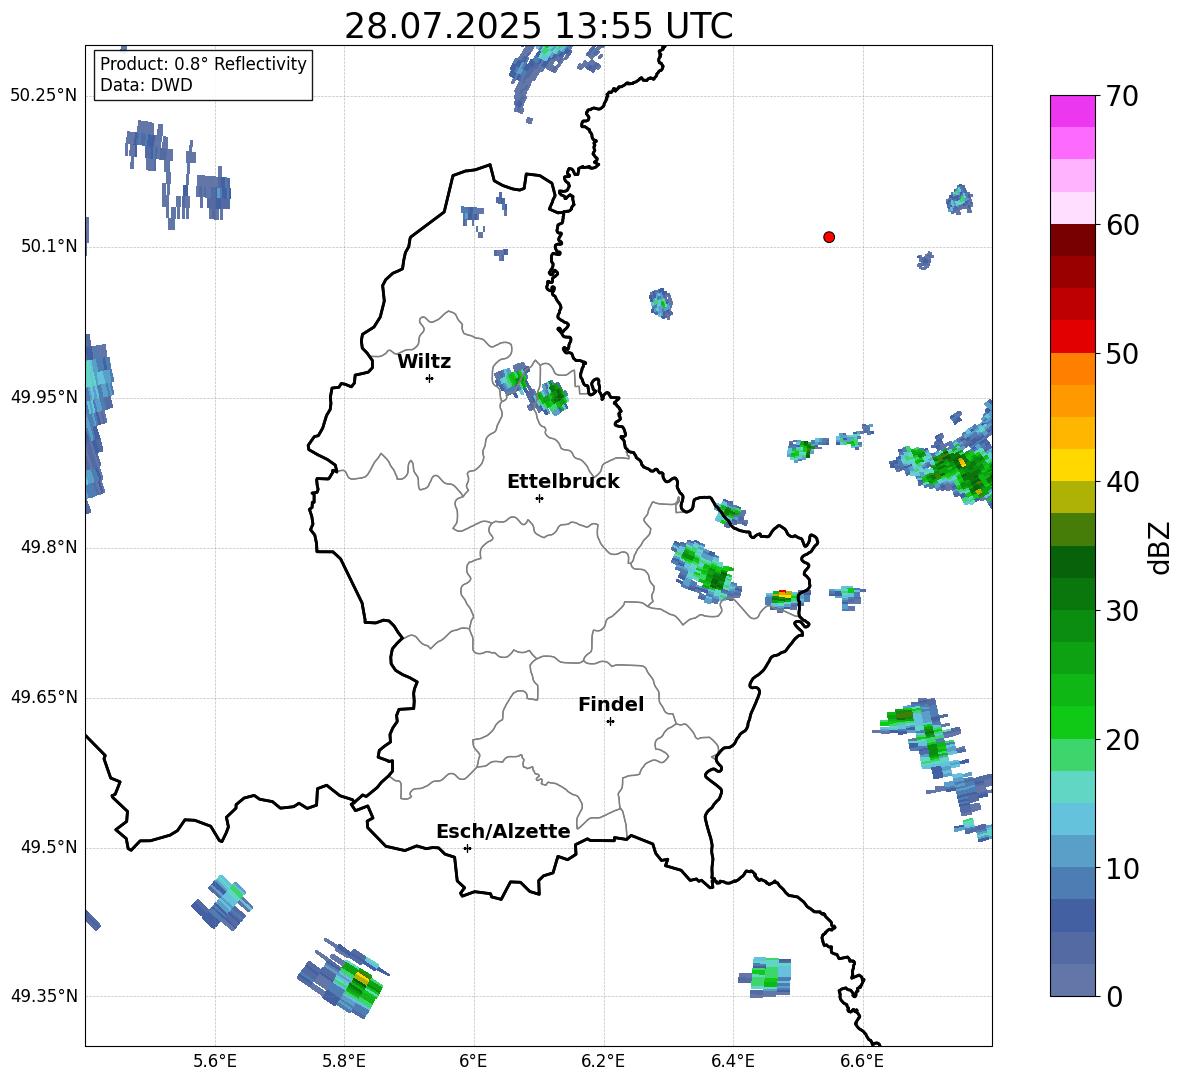This screenshot has height=1081, width=1184.
Task: Click the 10 value on the colorbar
Action: click(x=1122, y=868)
